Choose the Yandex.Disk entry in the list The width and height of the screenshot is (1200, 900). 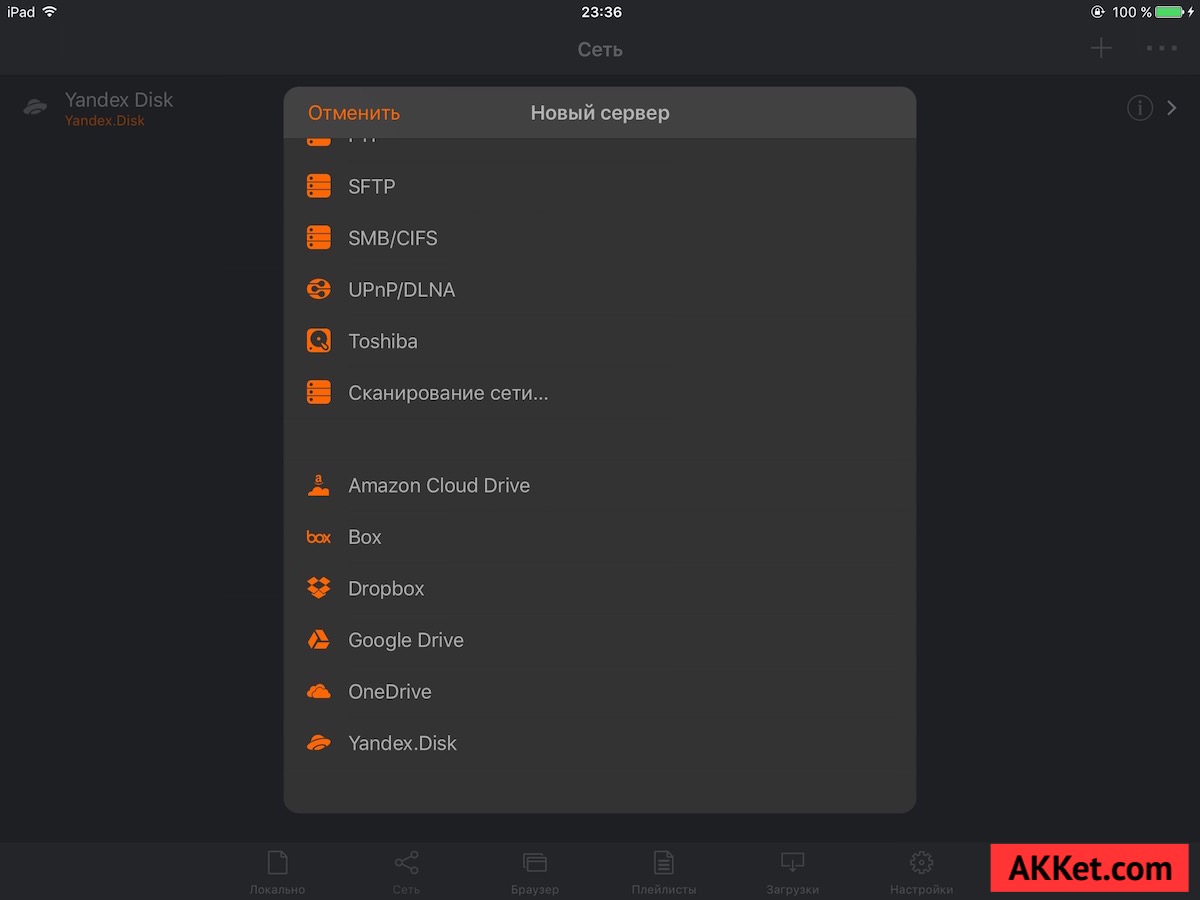coord(402,743)
